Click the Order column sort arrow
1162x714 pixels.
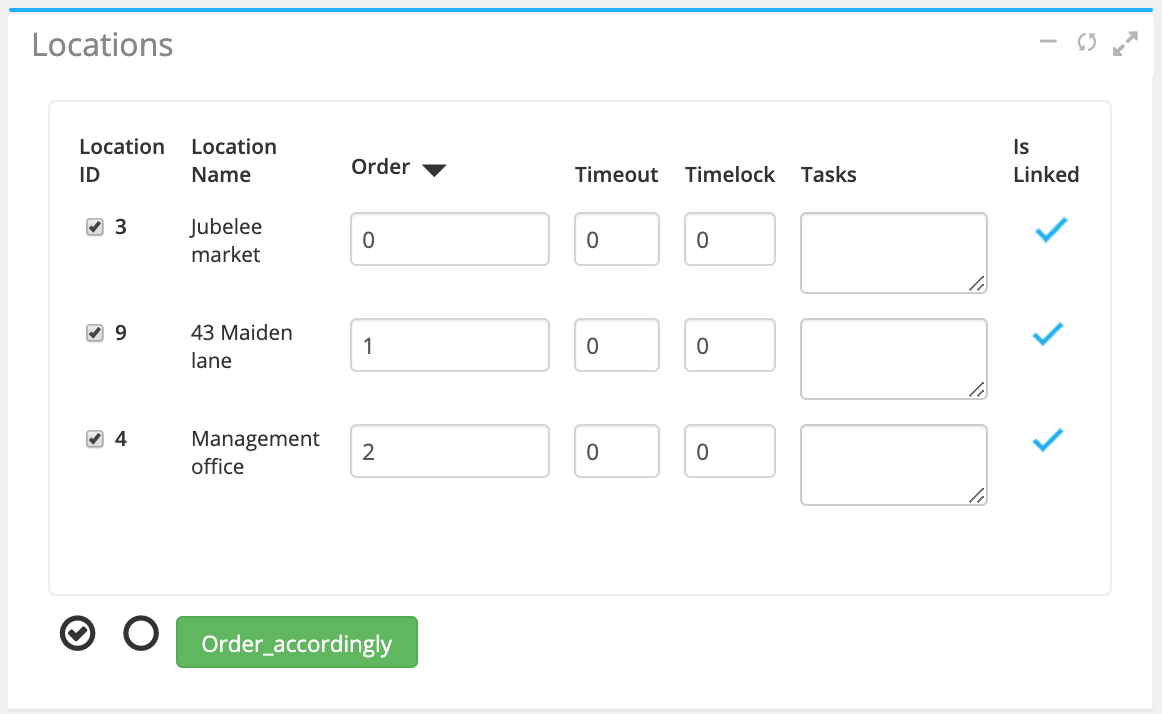pyautogui.click(x=433, y=170)
